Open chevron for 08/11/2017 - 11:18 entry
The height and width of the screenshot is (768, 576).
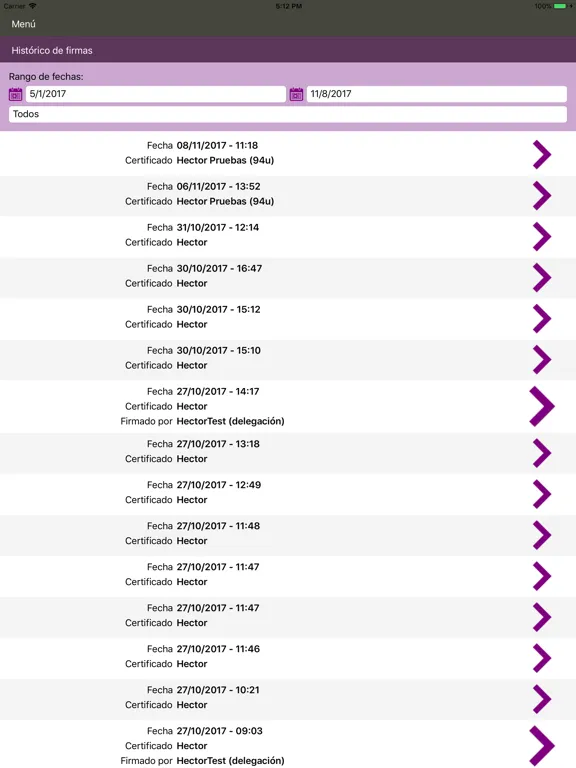pyautogui.click(x=542, y=154)
